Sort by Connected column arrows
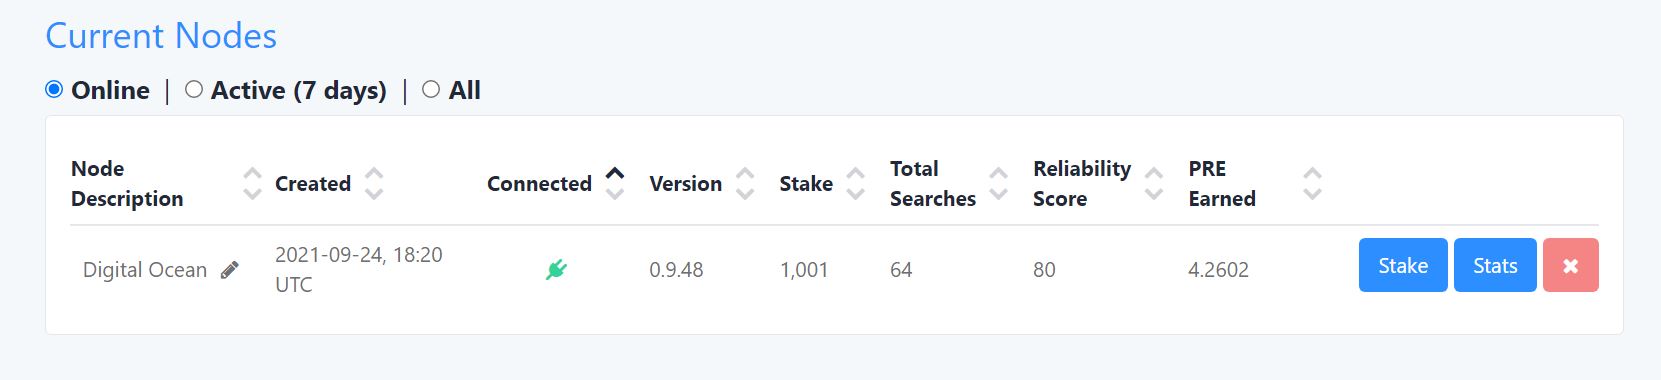This screenshot has width=1661, height=380. point(615,184)
